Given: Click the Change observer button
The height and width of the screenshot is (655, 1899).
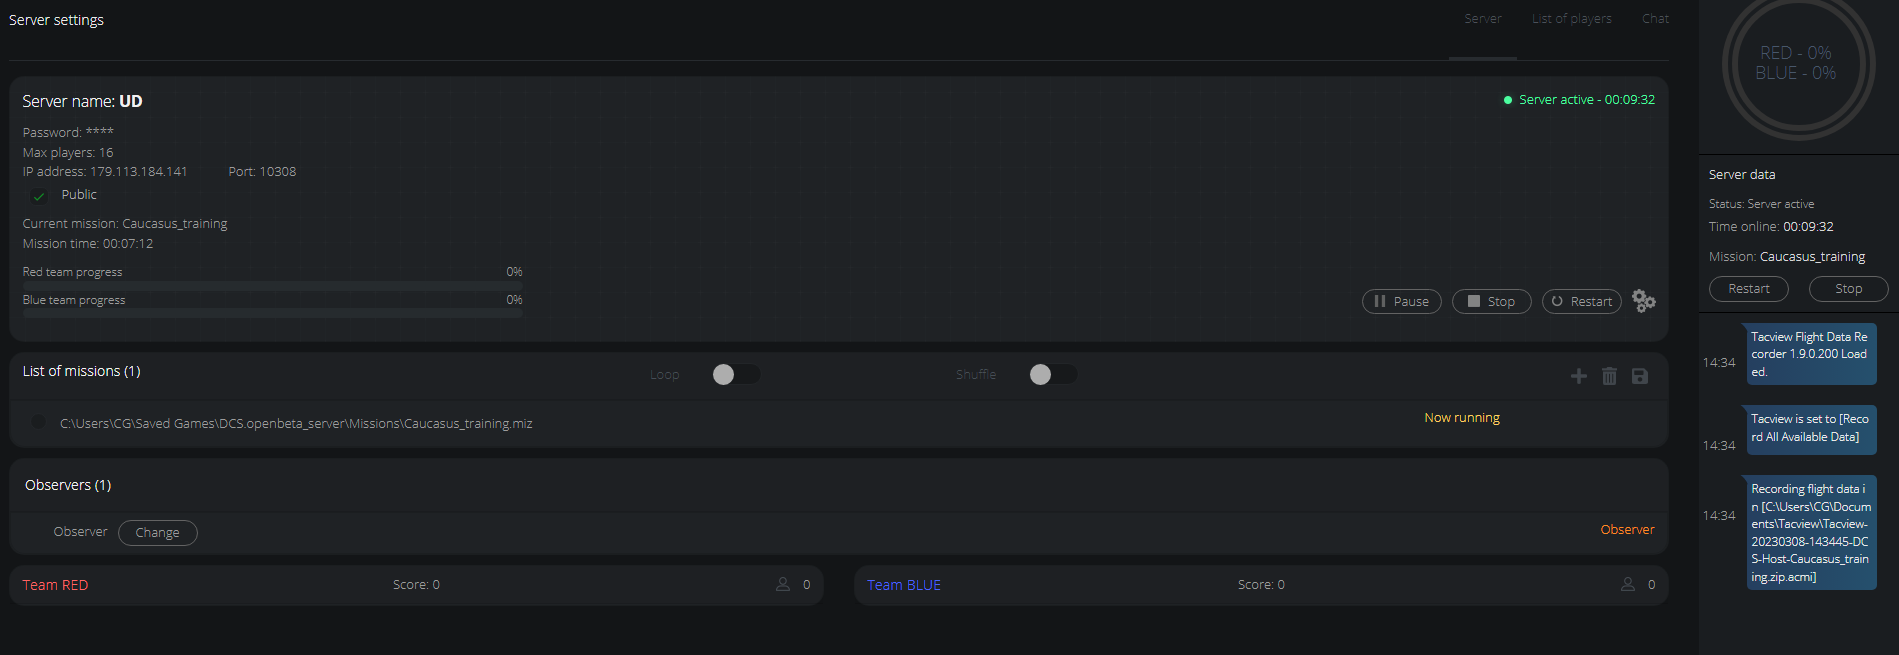Looking at the screenshot, I should coord(158,533).
